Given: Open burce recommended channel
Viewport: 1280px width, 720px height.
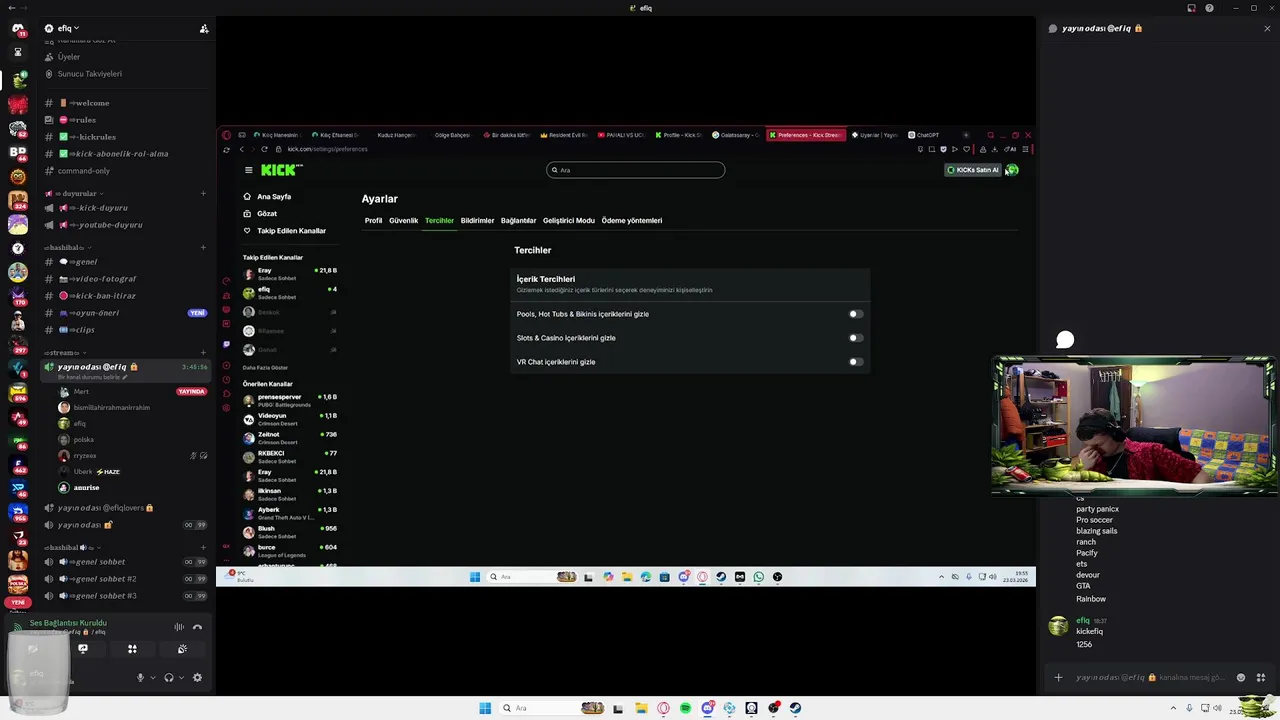Looking at the screenshot, I should click(289, 551).
